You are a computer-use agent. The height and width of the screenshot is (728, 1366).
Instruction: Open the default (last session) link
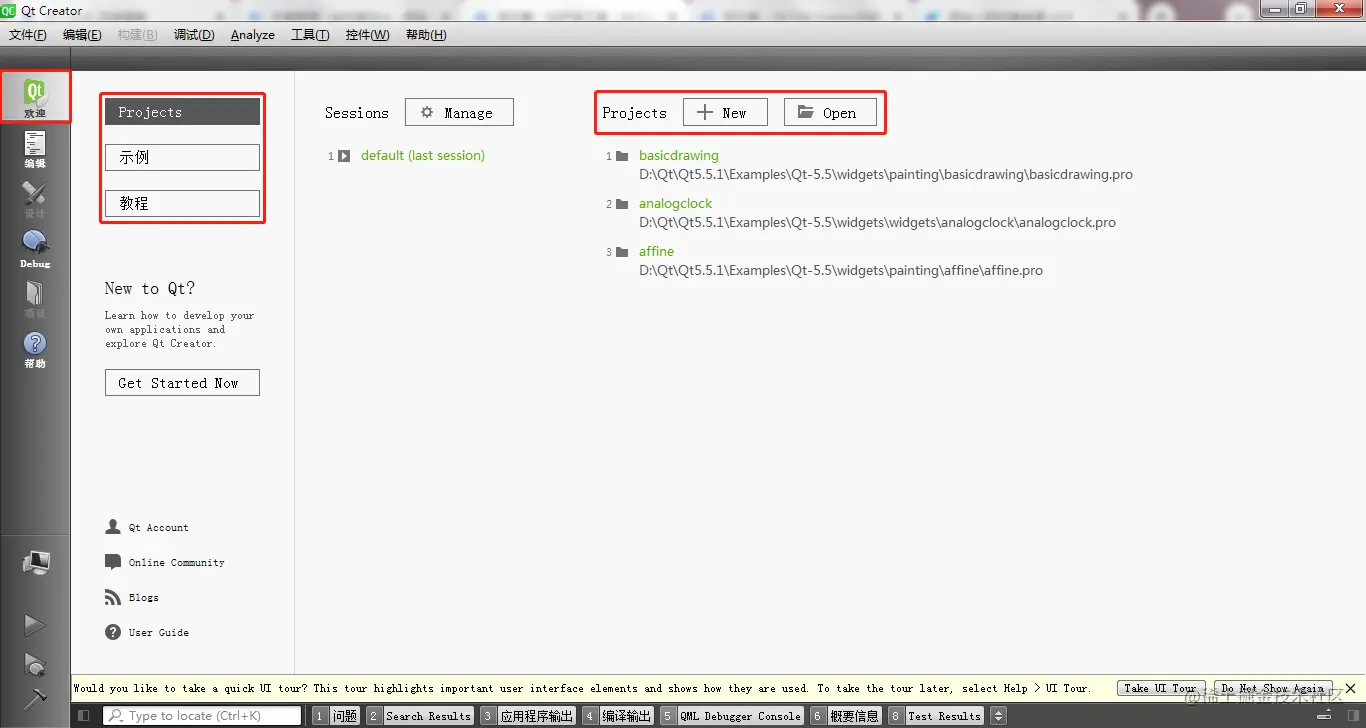point(423,156)
